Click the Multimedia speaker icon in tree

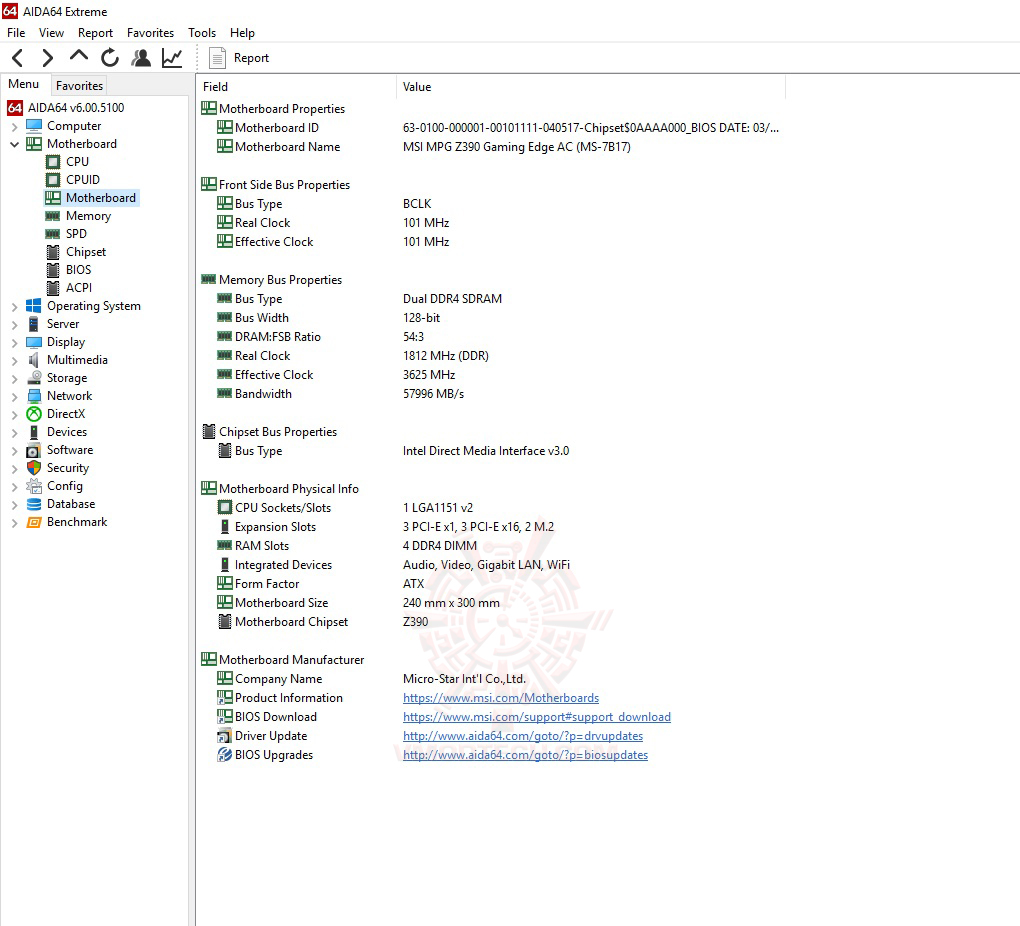click(x=34, y=360)
